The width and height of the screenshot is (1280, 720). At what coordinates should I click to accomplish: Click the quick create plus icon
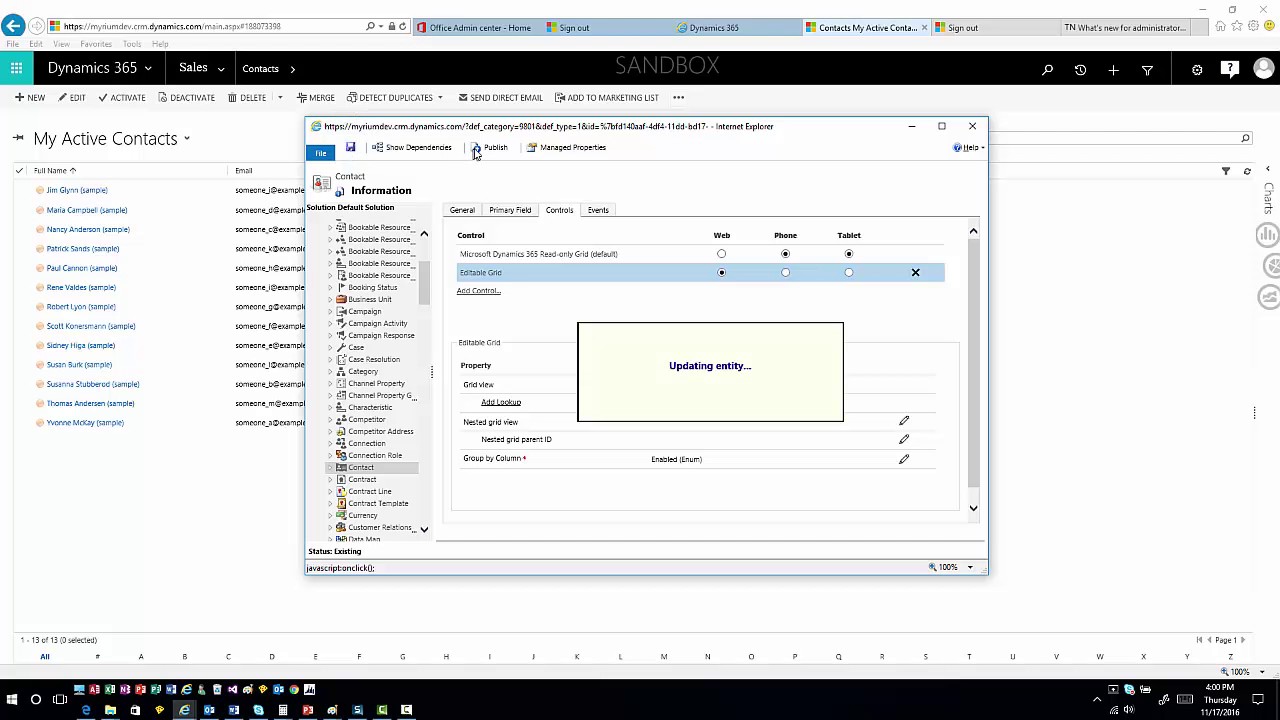click(x=1113, y=70)
